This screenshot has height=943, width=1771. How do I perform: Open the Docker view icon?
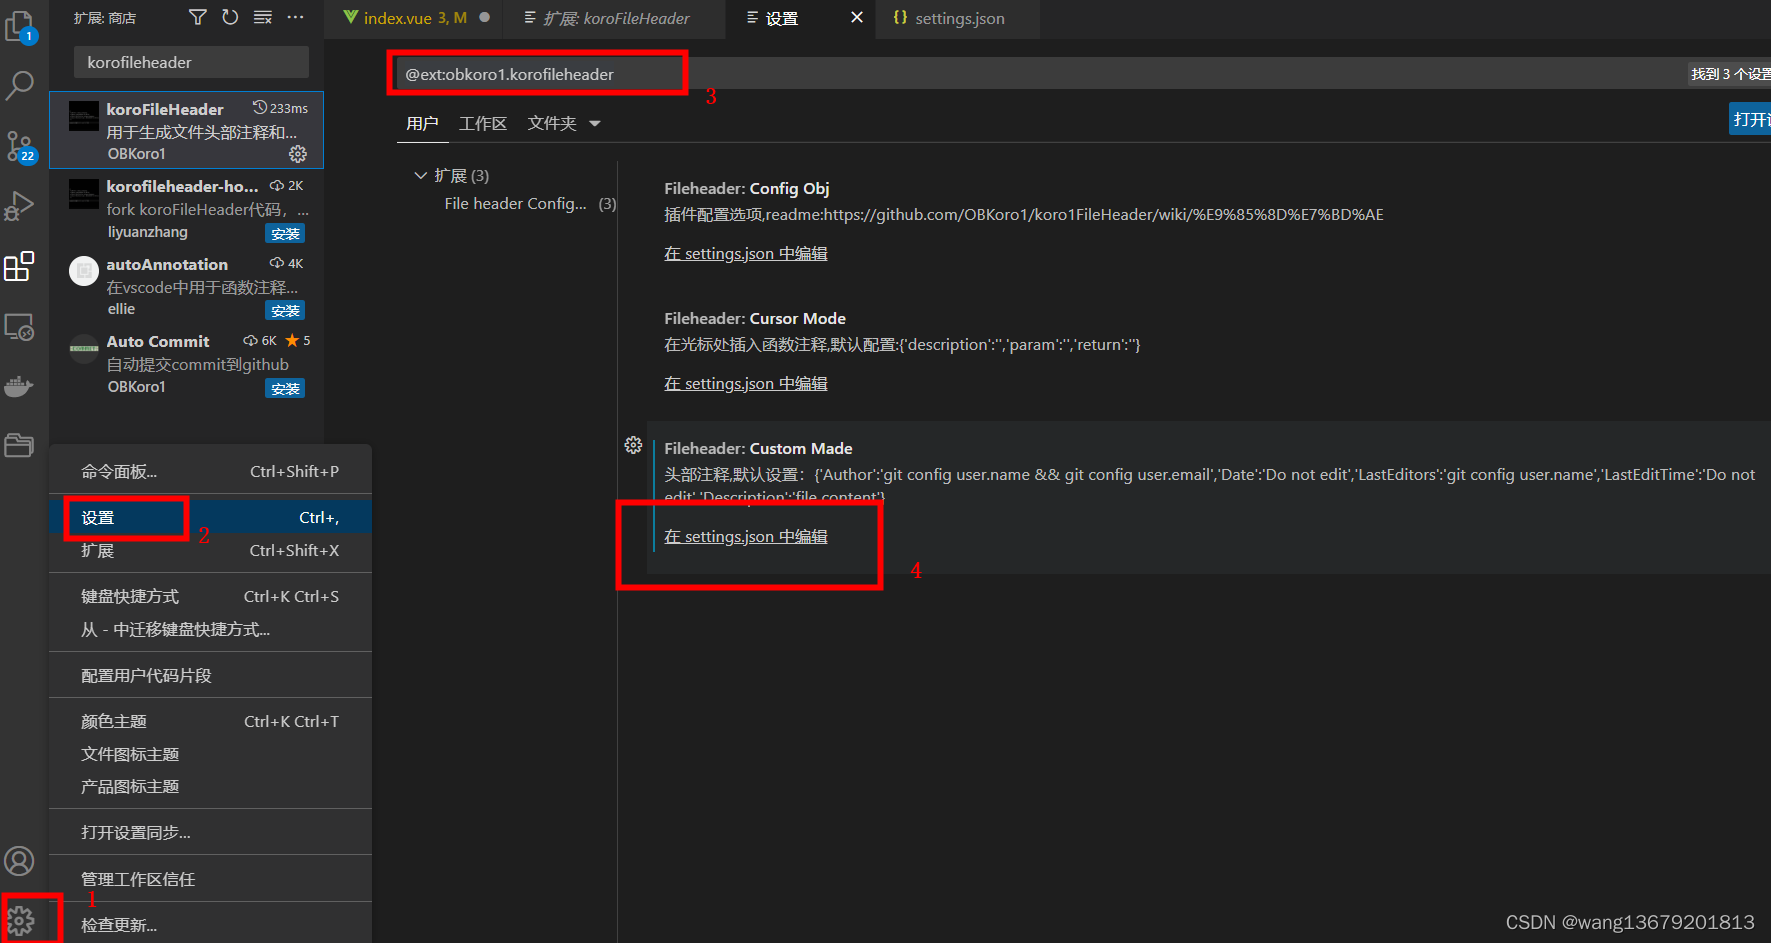click(x=20, y=386)
